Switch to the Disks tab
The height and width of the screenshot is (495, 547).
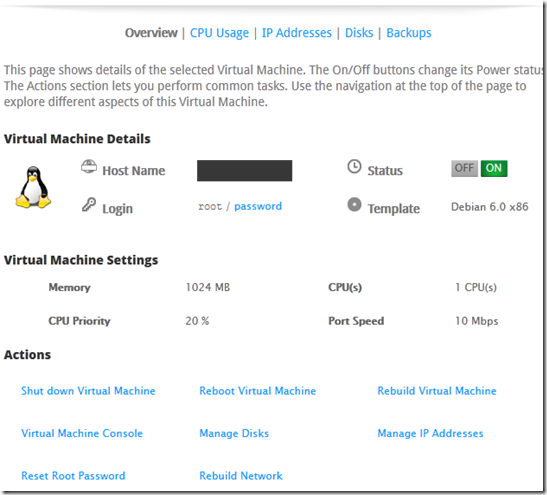(359, 33)
